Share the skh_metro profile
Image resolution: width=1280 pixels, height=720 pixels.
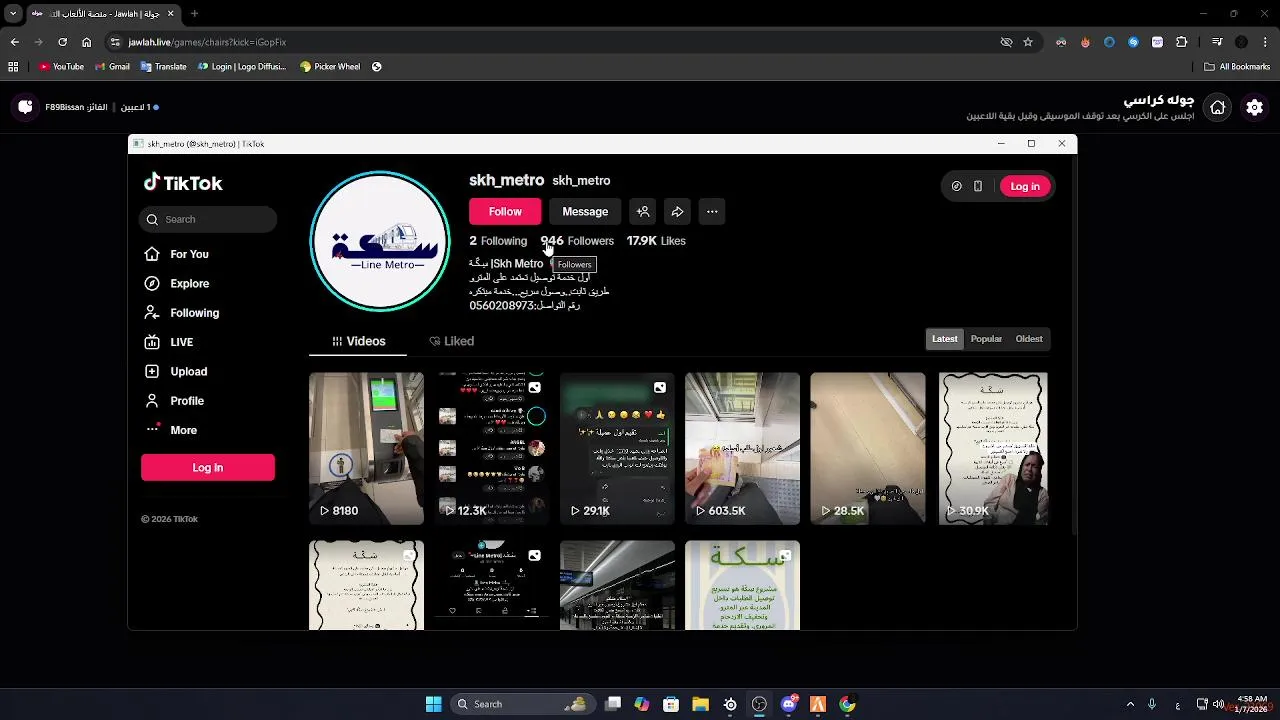click(677, 211)
